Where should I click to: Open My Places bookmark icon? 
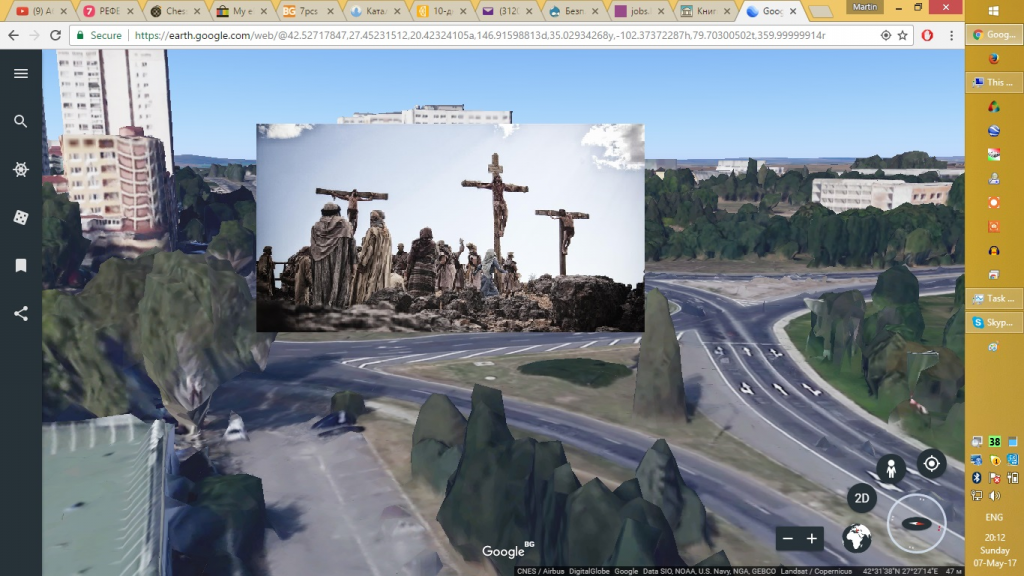click(21, 265)
